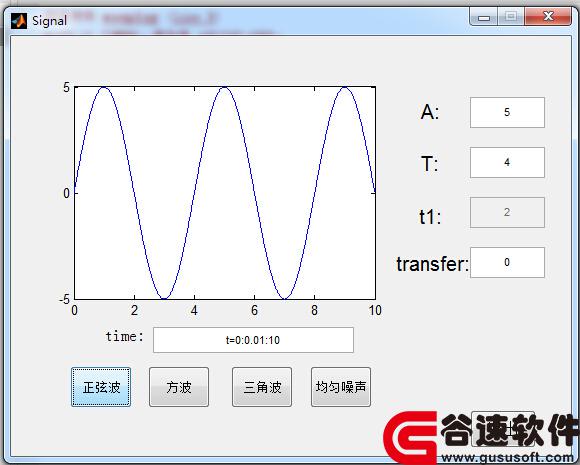Edit the transfer value field
580x465 pixels.
click(507, 262)
